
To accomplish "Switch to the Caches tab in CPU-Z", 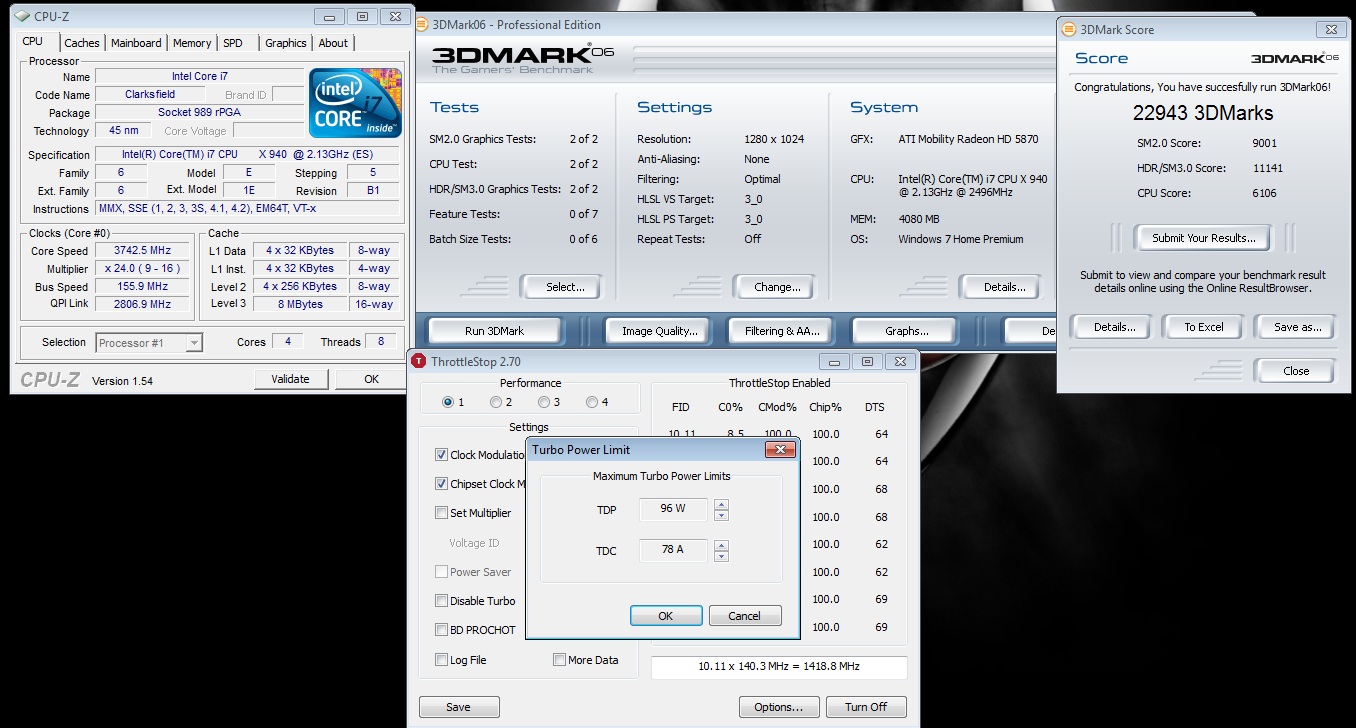I will click(x=82, y=43).
